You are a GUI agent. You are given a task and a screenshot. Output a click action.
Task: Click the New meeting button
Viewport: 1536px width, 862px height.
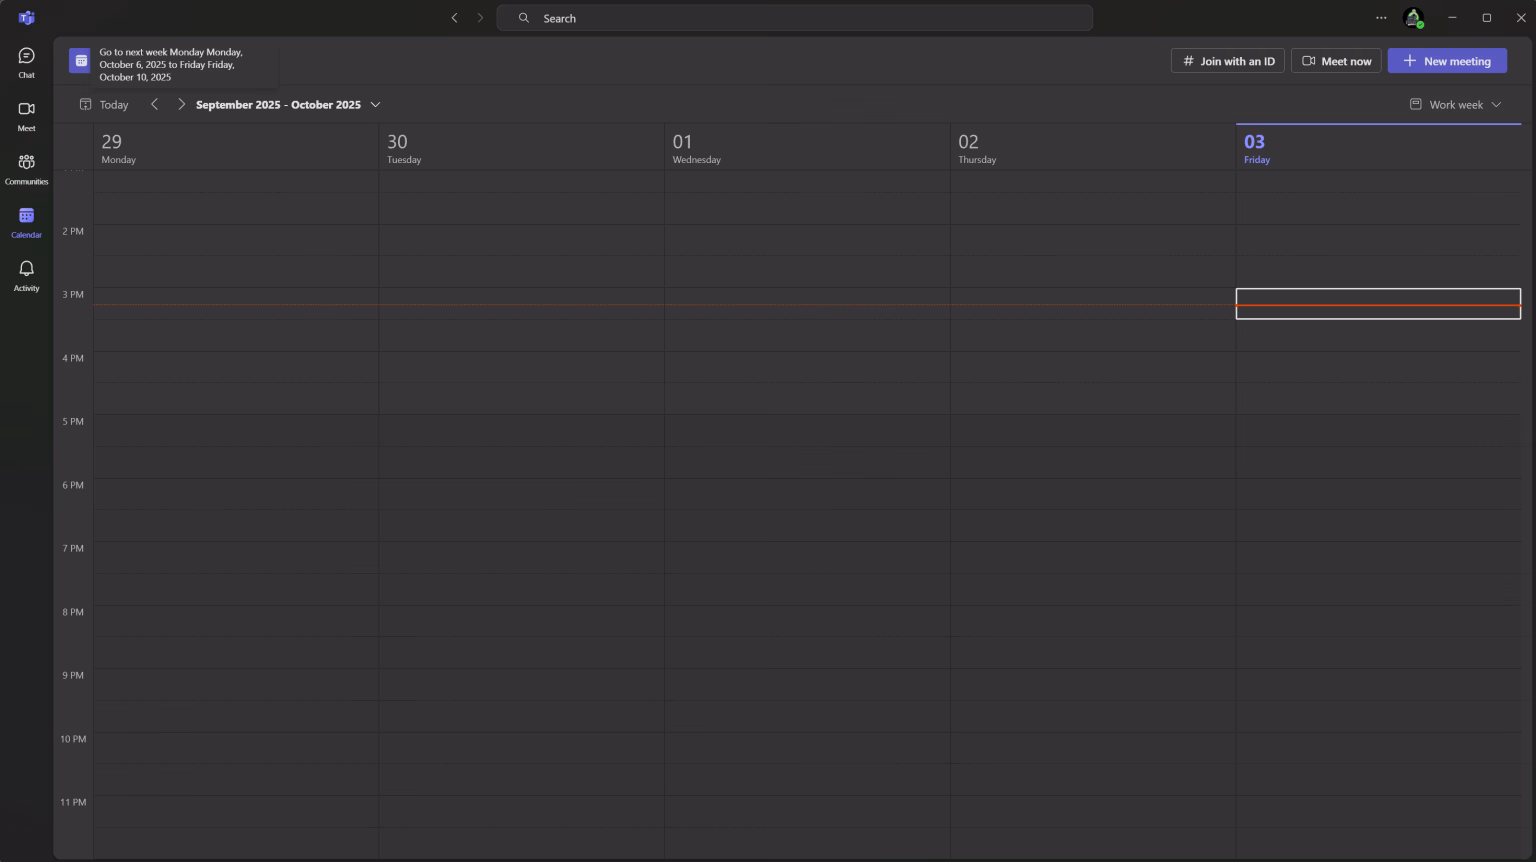1446,61
